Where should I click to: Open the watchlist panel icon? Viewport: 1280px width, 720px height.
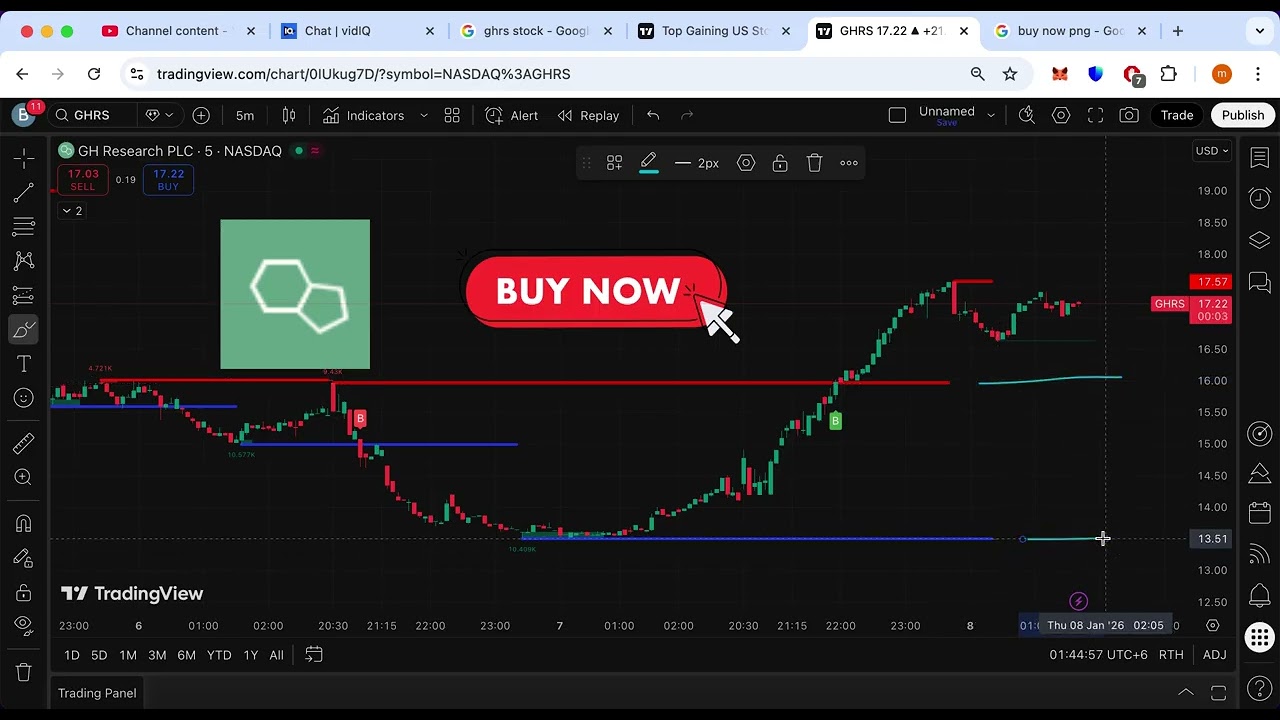point(1260,158)
